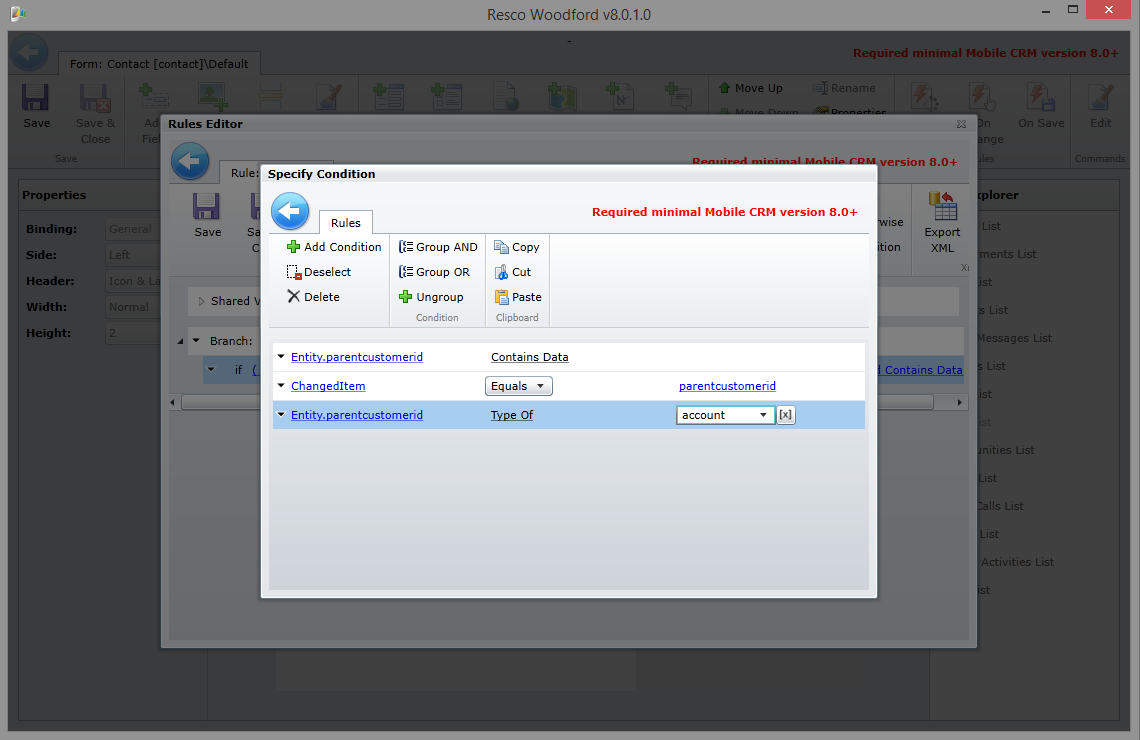Delete the selected condition
Image resolution: width=1140 pixels, height=740 pixels.
coord(313,297)
